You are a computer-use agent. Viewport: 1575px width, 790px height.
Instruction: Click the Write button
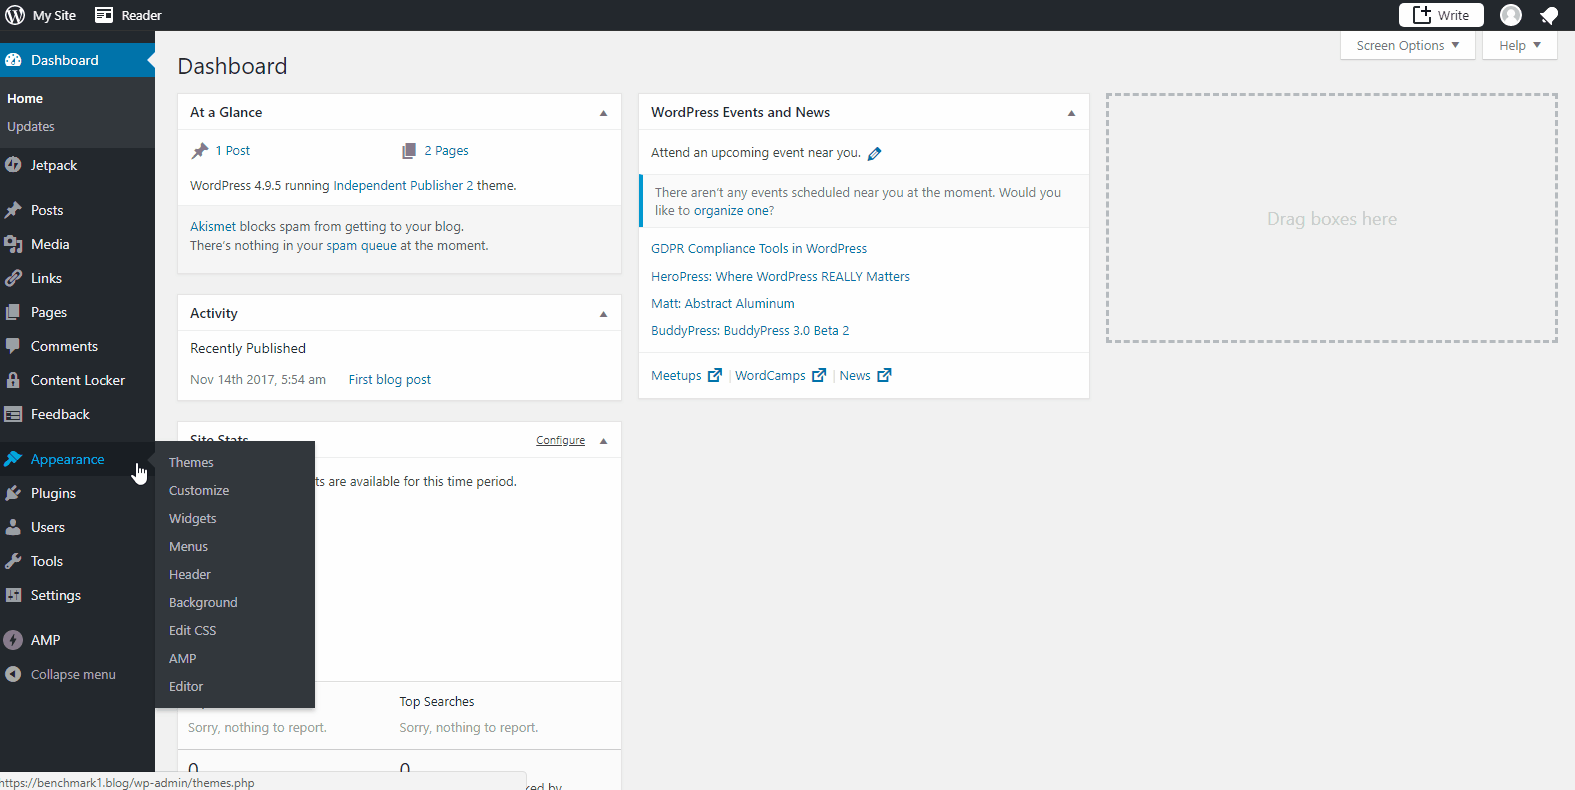click(x=1441, y=15)
